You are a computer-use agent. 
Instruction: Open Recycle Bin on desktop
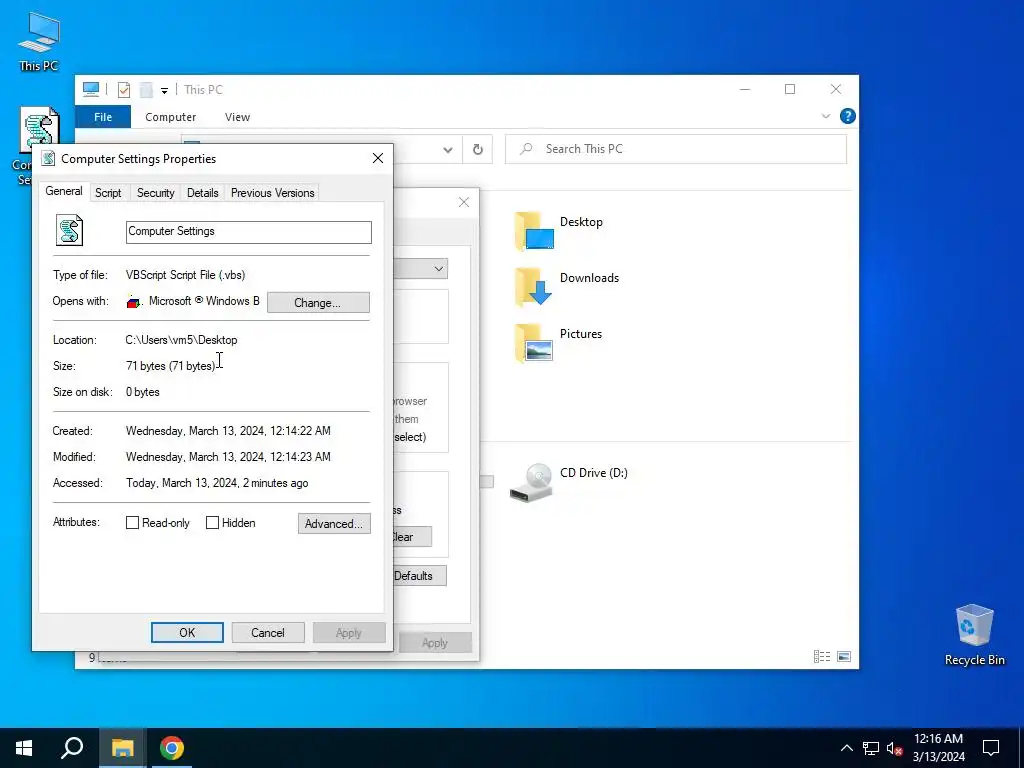click(x=974, y=634)
